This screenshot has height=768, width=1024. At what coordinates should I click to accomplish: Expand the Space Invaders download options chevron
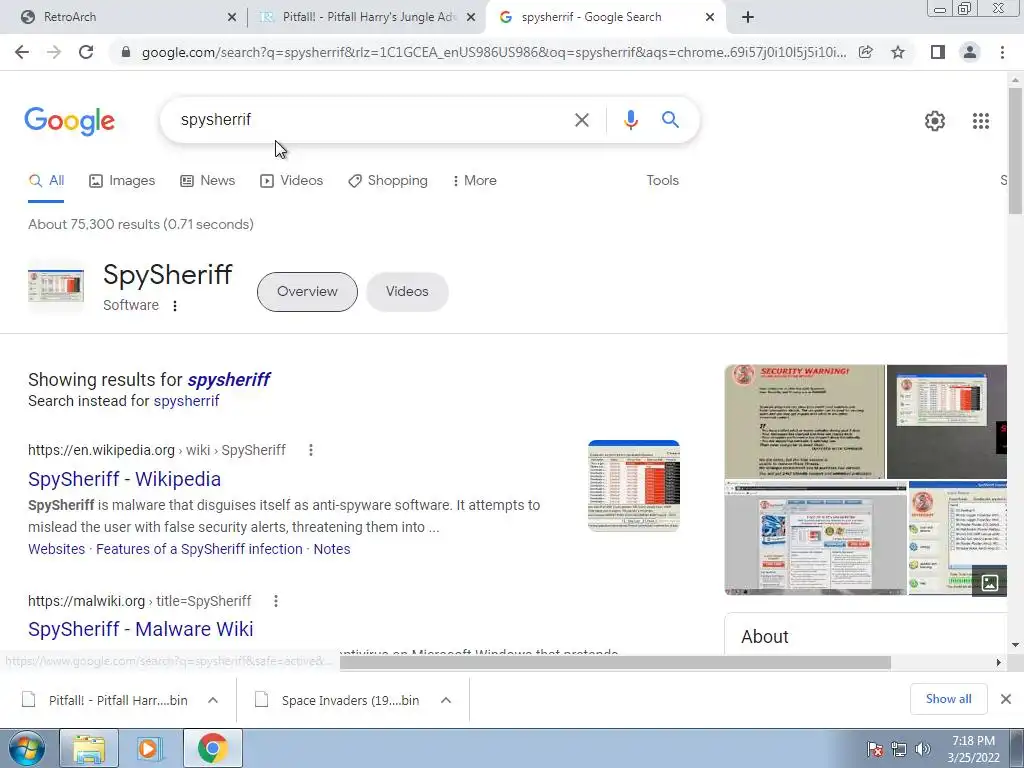[446, 700]
